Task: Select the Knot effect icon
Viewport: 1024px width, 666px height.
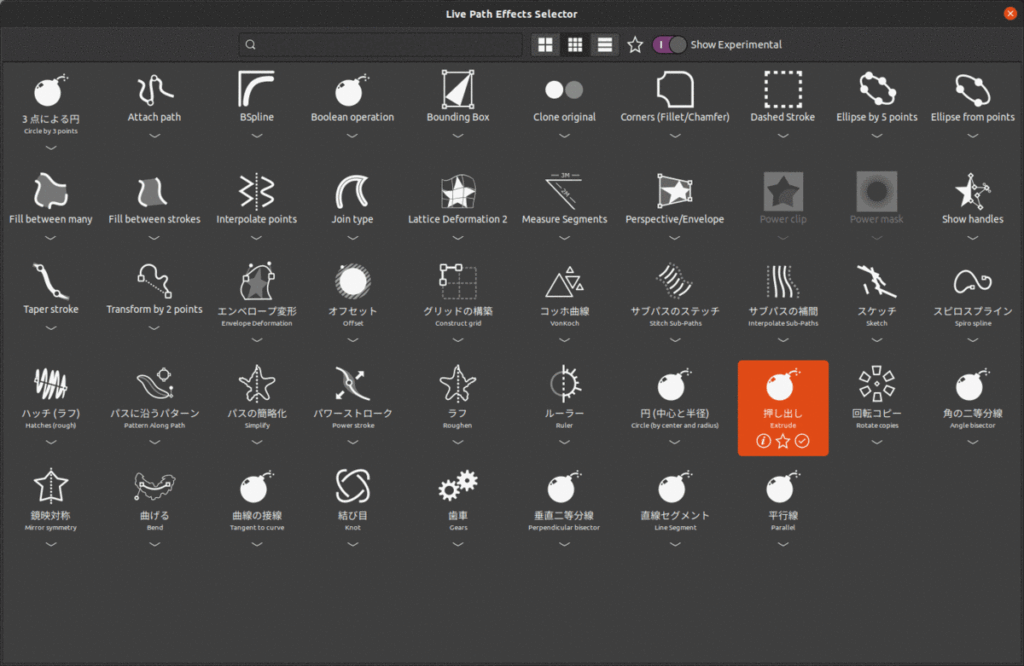Action: tap(353, 486)
